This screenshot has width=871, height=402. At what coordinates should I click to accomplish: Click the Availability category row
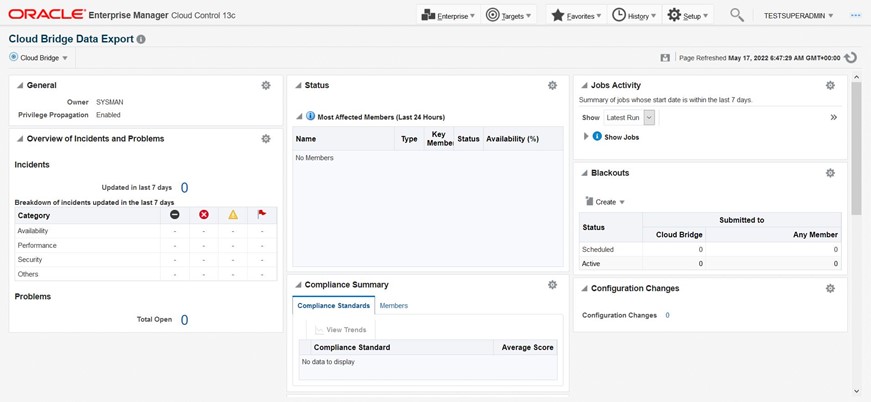[146, 231]
